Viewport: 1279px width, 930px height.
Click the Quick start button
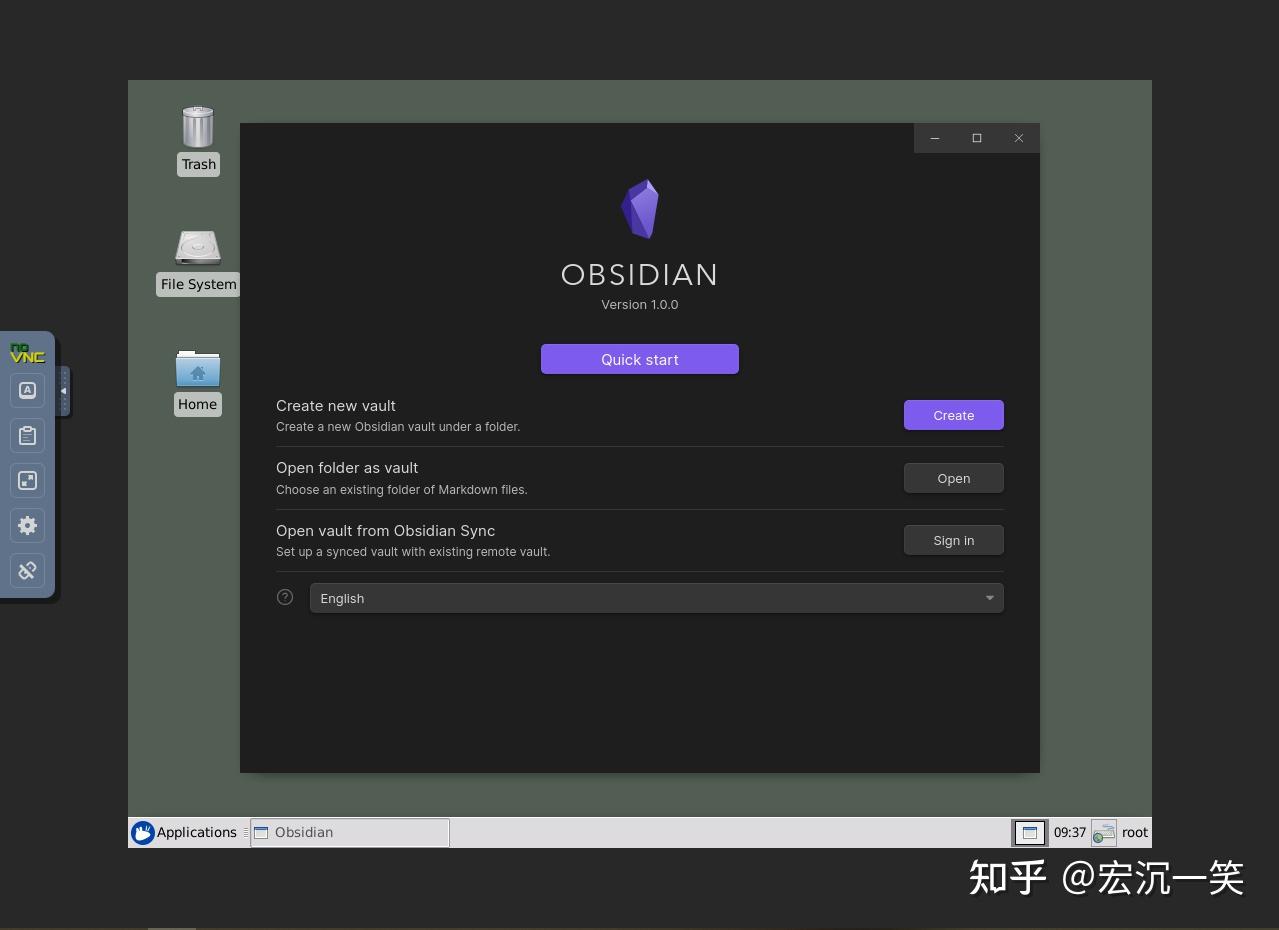click(639, 359)
